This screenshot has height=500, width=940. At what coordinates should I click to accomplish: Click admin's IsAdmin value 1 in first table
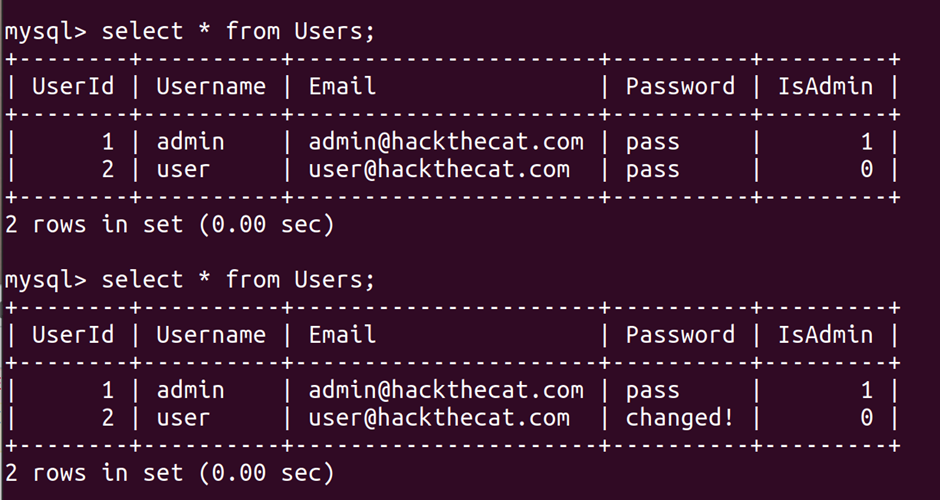[866, 142]
